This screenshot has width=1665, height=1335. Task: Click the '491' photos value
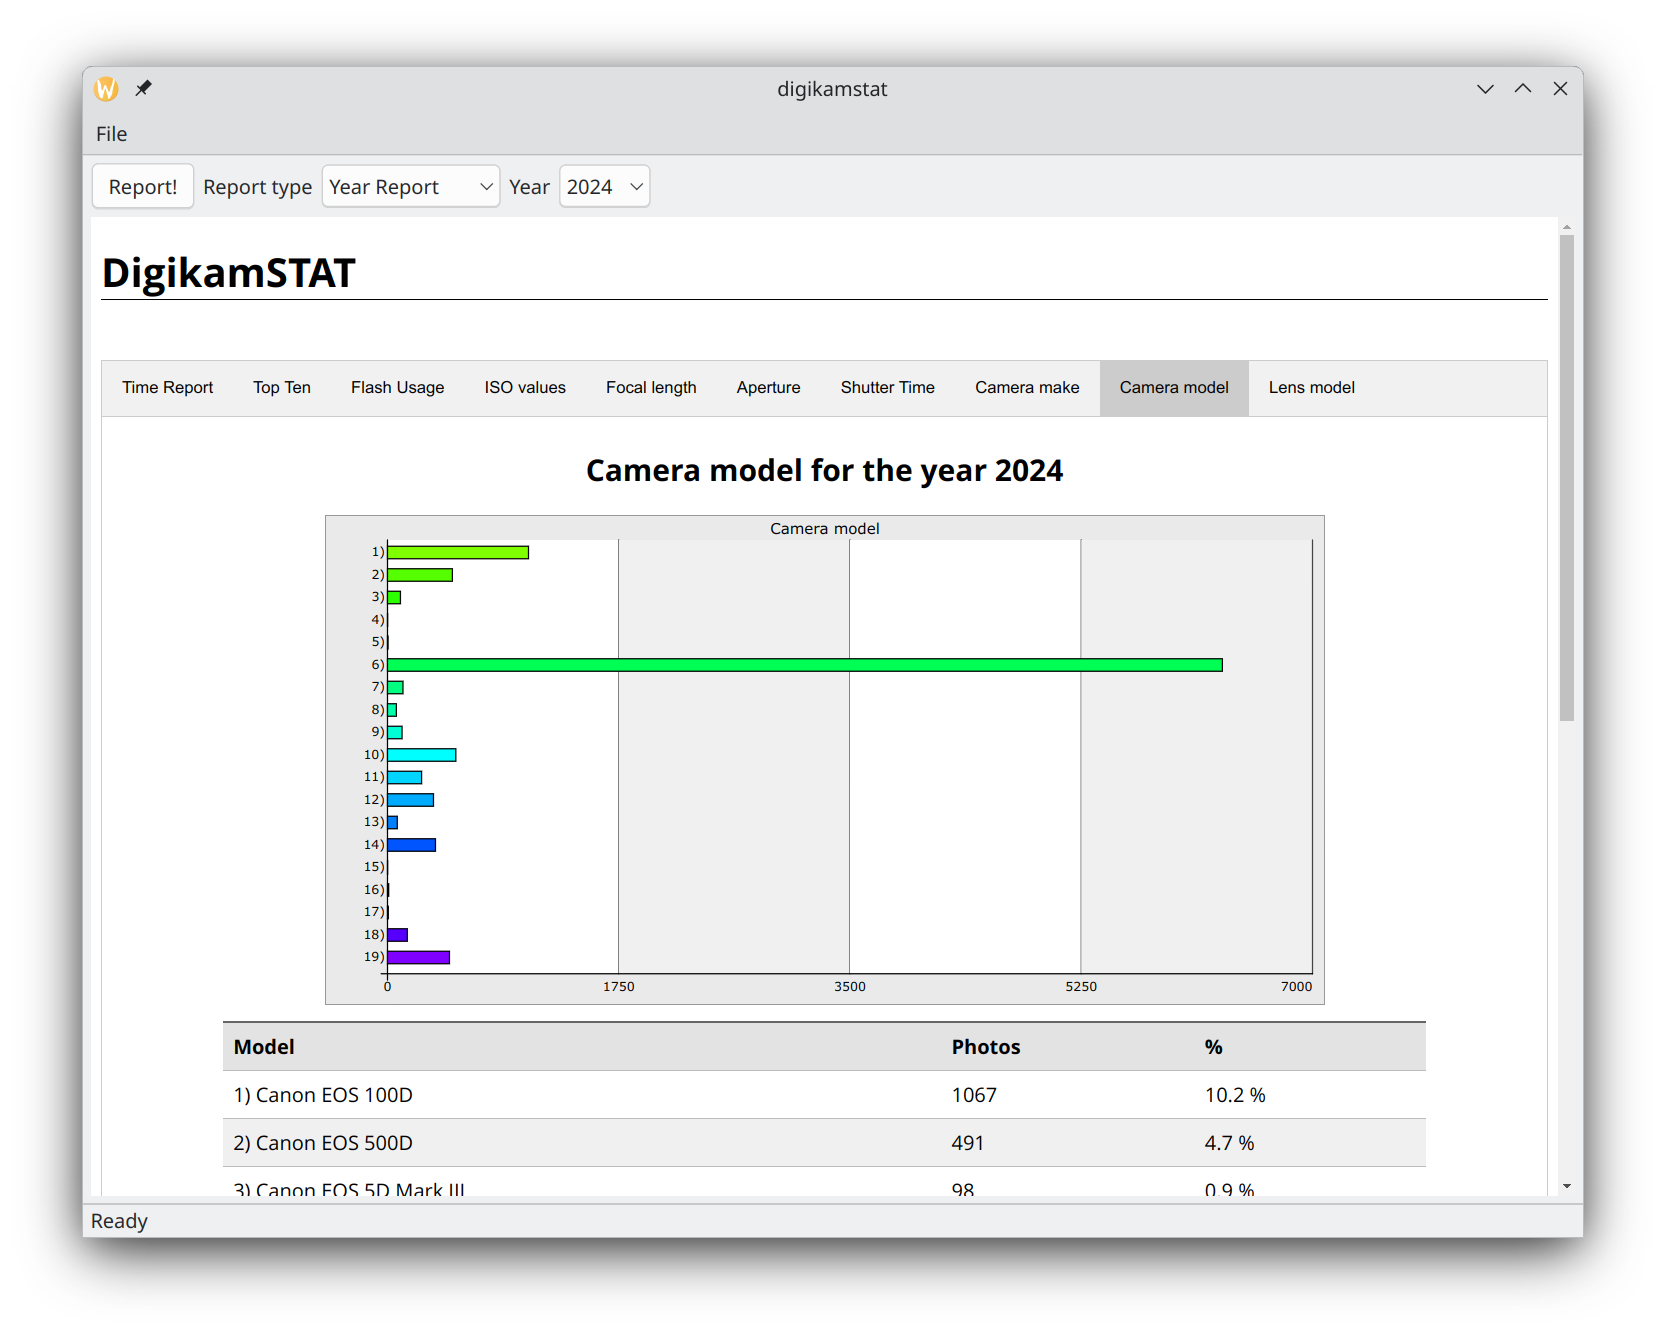click(968, 1143)
